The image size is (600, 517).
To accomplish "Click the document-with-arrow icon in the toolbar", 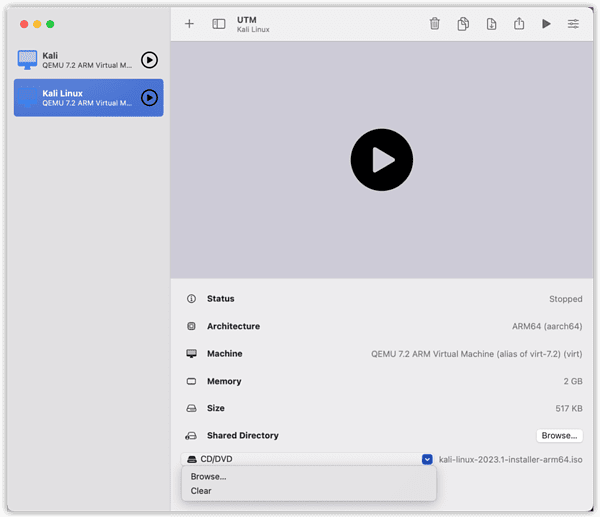I will pos(491,24).
